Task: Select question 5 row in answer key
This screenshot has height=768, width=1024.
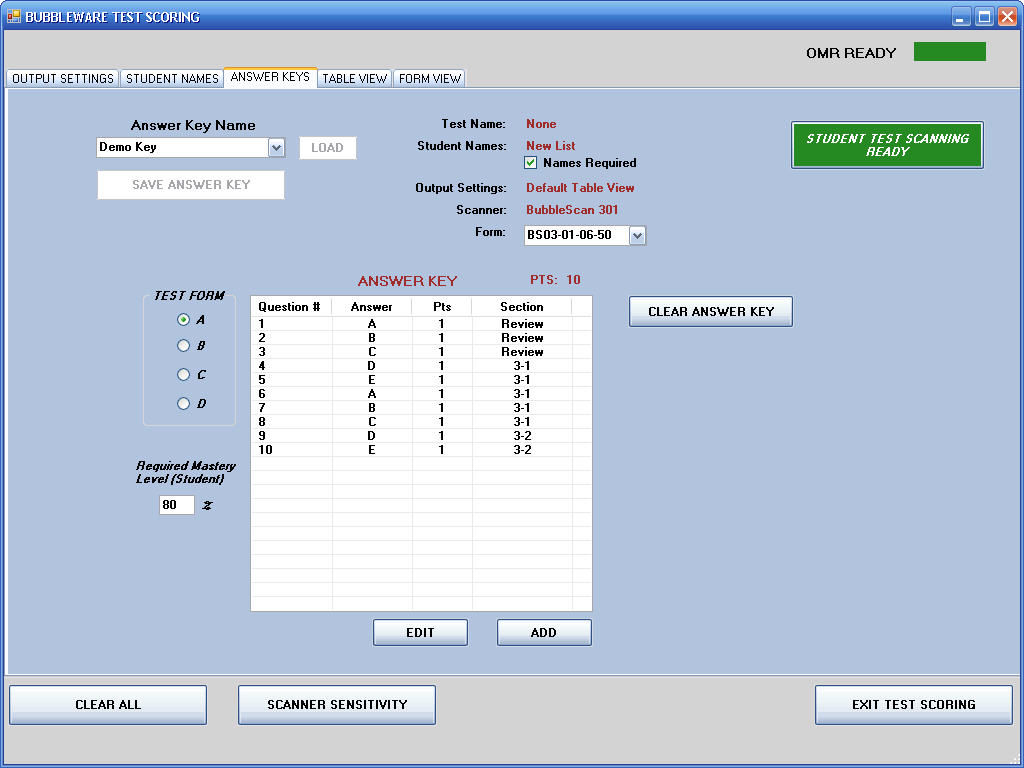Action: tap(421, 380)
